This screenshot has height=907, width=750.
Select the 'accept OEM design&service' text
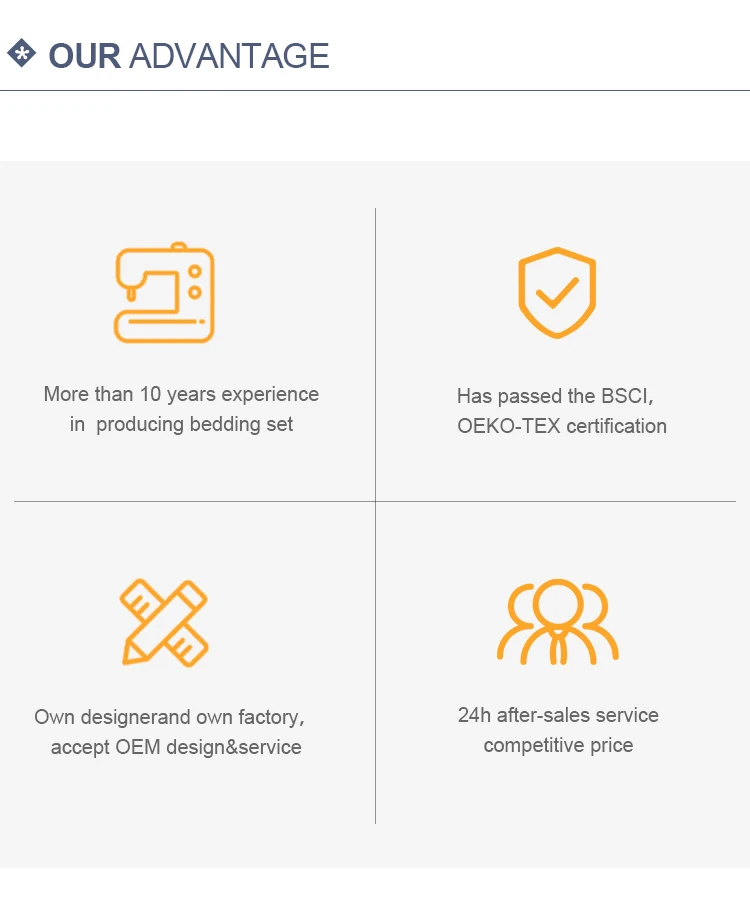tap(176, 747)
